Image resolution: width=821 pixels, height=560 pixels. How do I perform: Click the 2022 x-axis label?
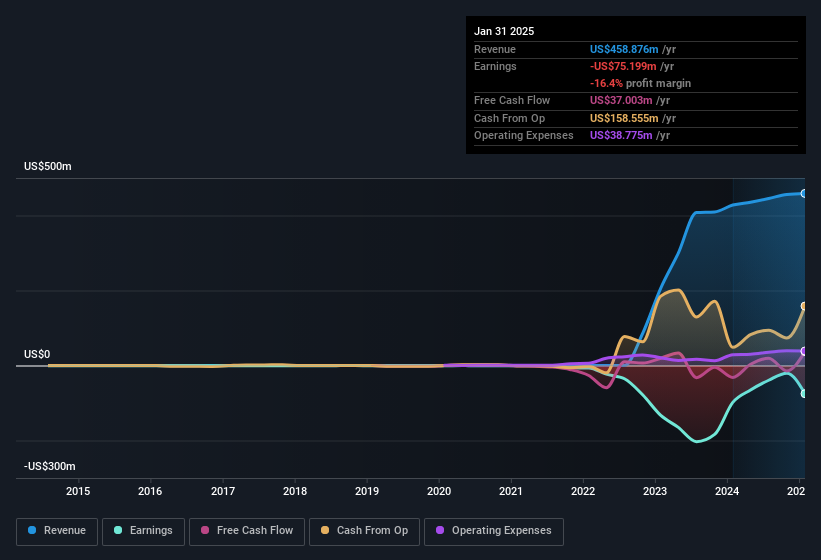(583, 491)
